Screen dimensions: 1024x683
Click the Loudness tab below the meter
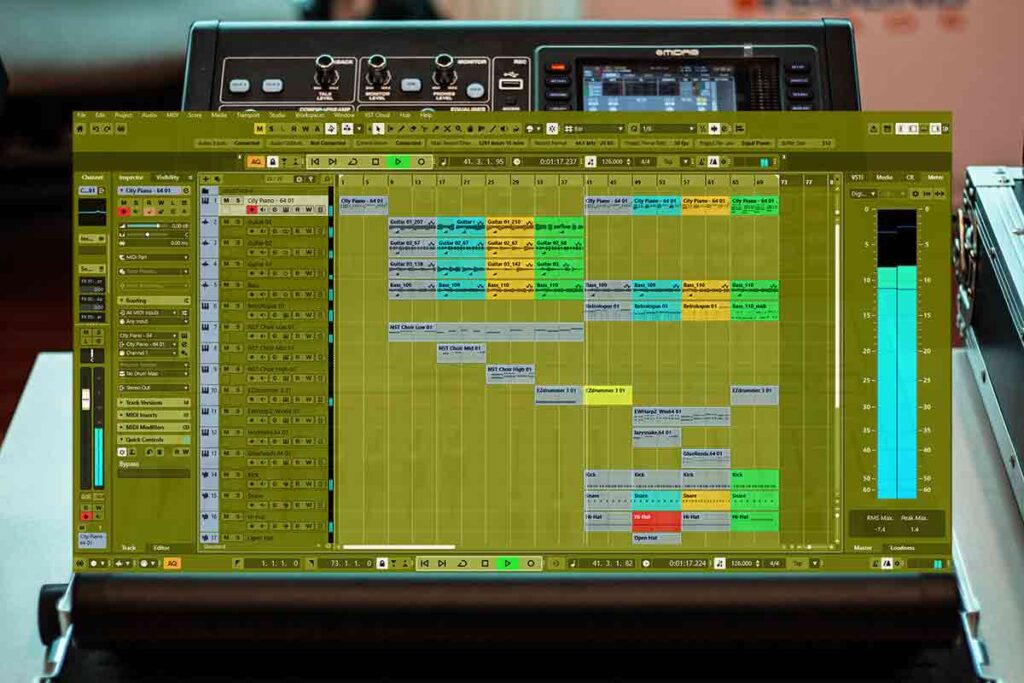(901, 547)
